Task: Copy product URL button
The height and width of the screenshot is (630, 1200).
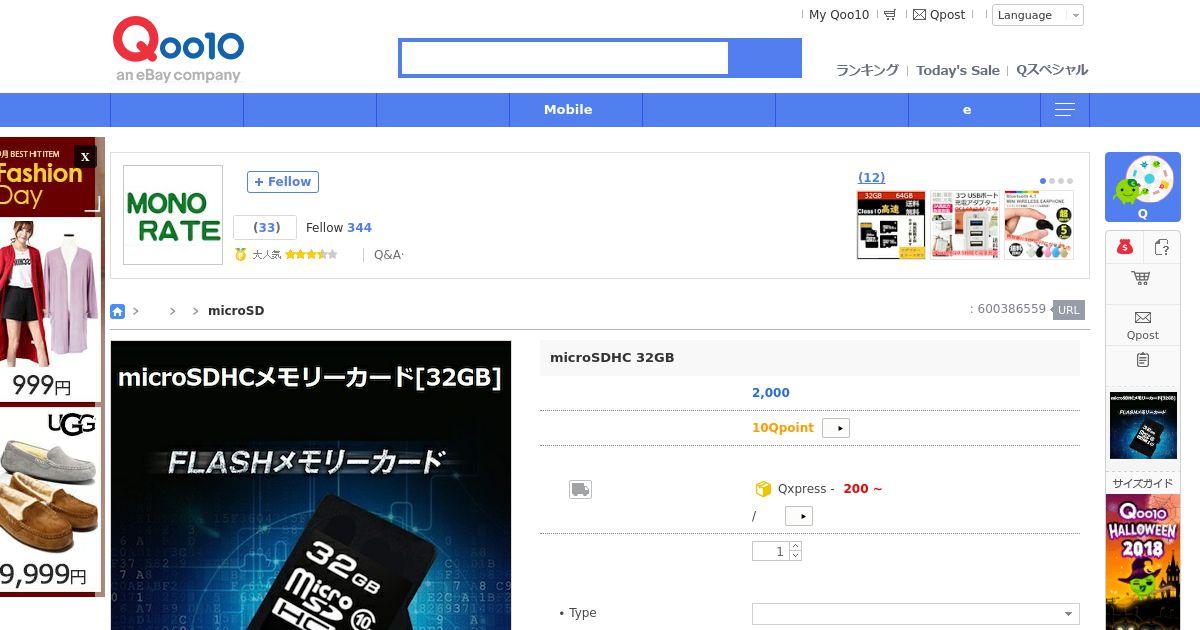Action: coord(1069,310)
